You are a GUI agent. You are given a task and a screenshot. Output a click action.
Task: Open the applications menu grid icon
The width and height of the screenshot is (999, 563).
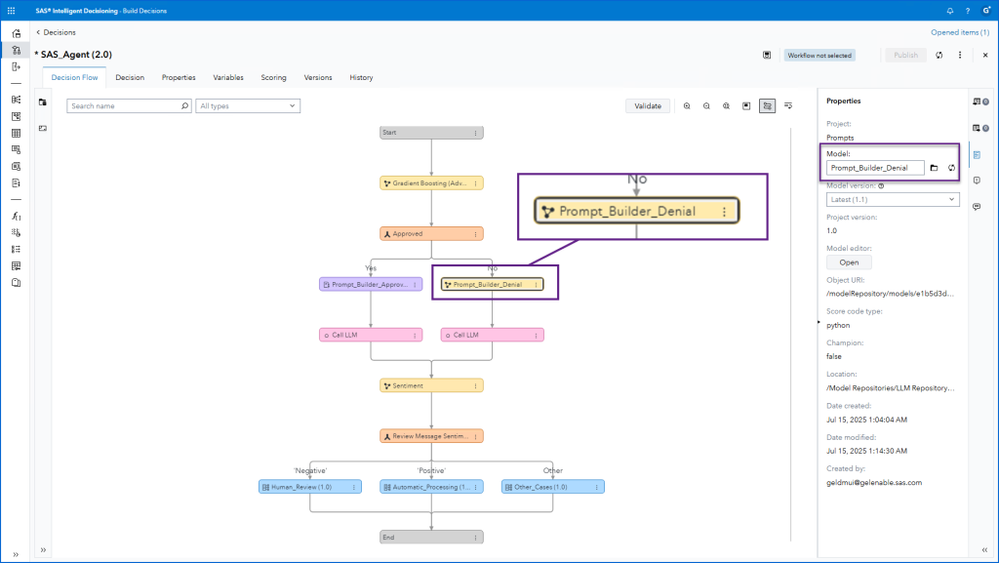(x=11, y=10)
